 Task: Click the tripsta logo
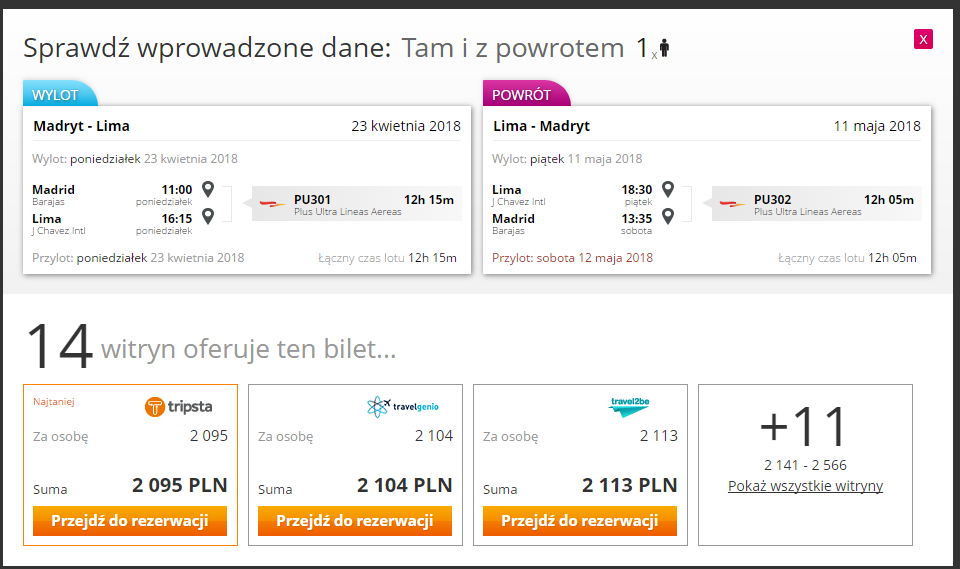pos(178,406)
